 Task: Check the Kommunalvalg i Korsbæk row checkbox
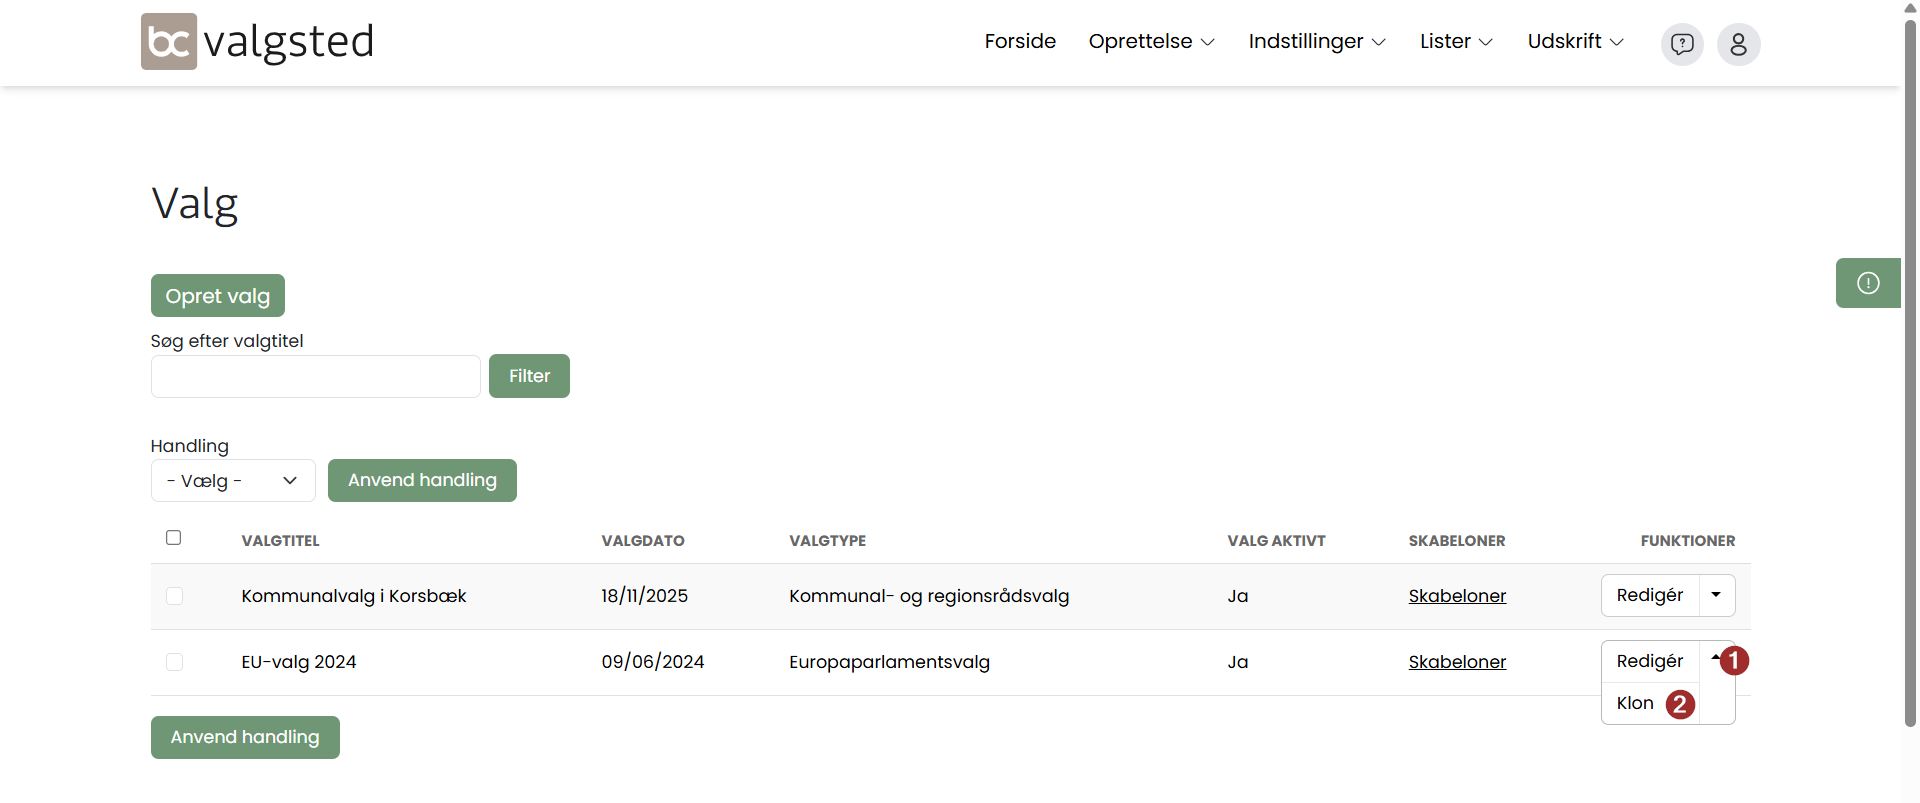point(174,596)
